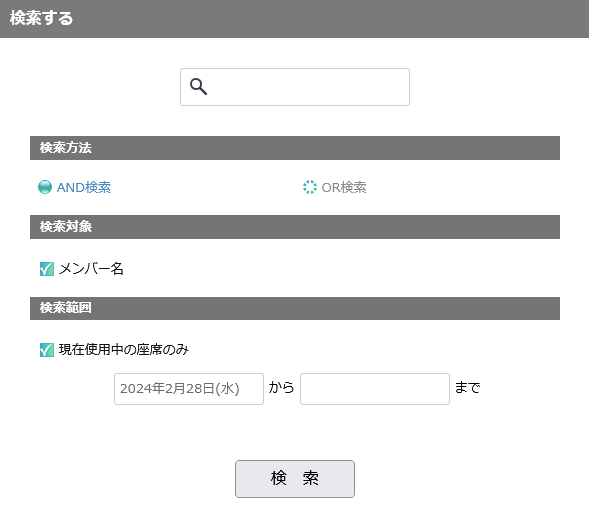Click the AND検索 text label
This screenshot has width=589, height=518.
[84, 187]
